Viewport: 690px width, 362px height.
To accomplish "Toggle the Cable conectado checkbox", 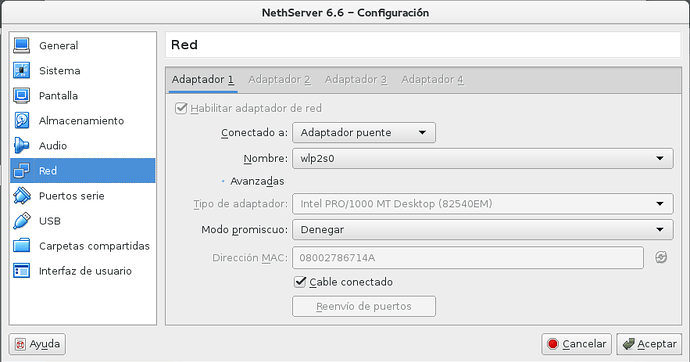I will tap(300, 282).
